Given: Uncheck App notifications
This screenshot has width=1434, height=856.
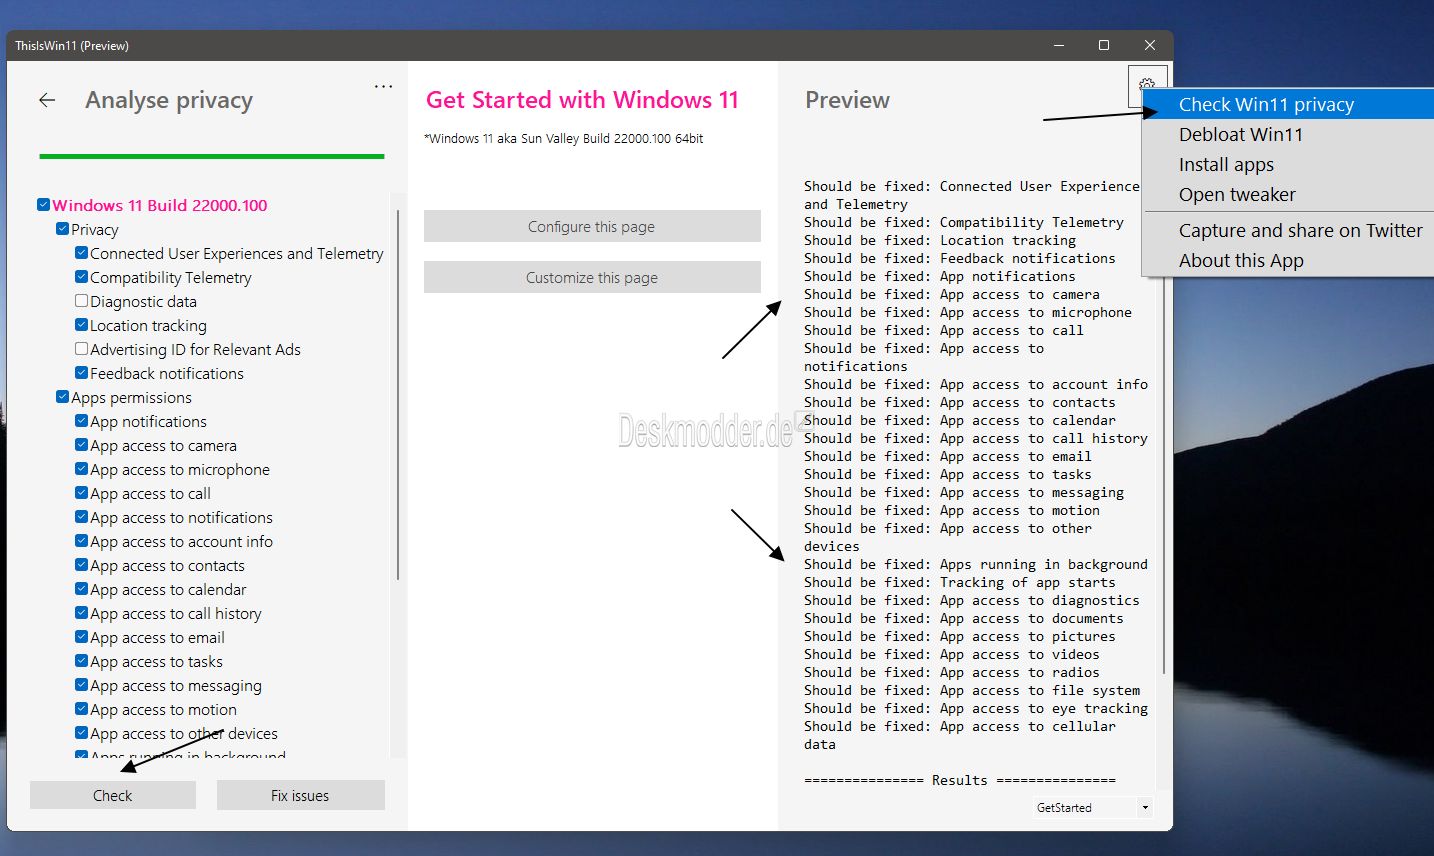Looking at the screenshot, I should (82, 421).
